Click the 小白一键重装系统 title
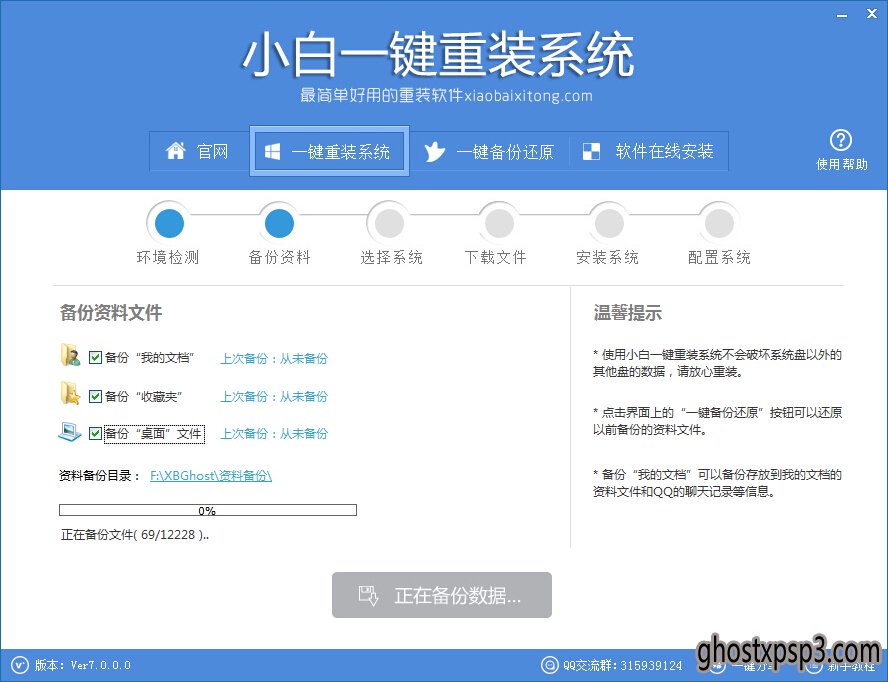The width and height of the screenshot is (888, 682). (438, 55)
